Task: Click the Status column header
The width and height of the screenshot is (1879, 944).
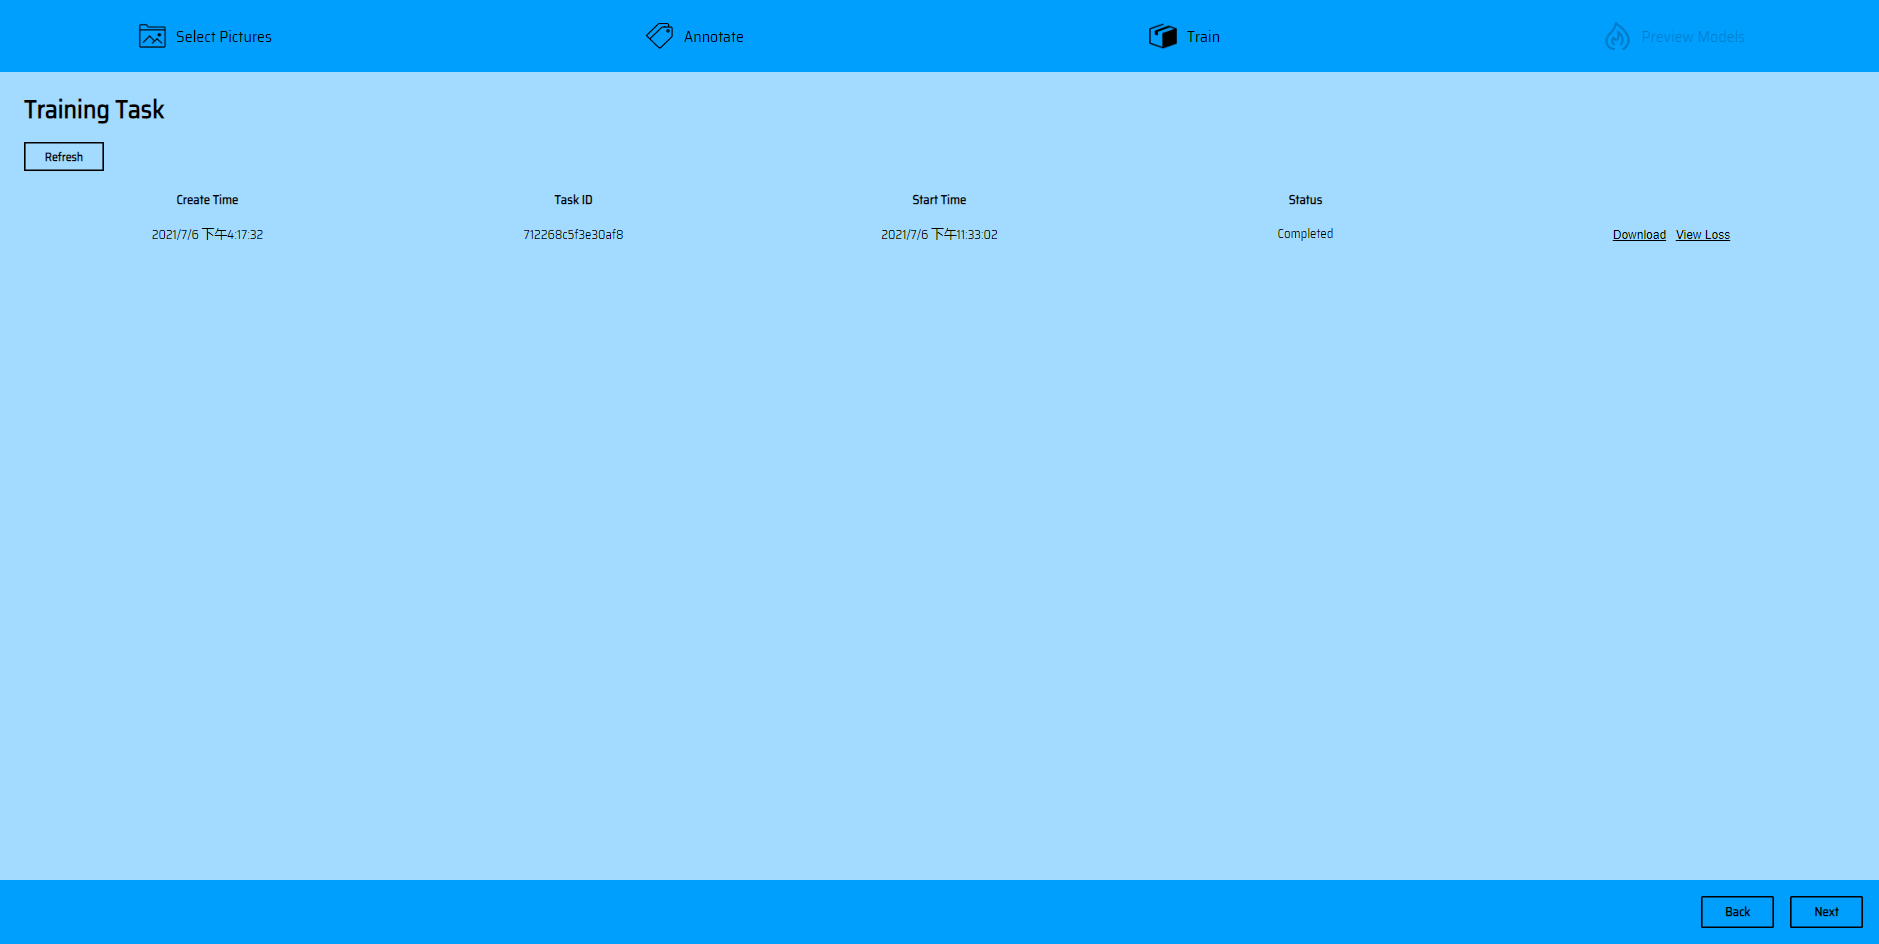Action: (x=1305, y=200)
